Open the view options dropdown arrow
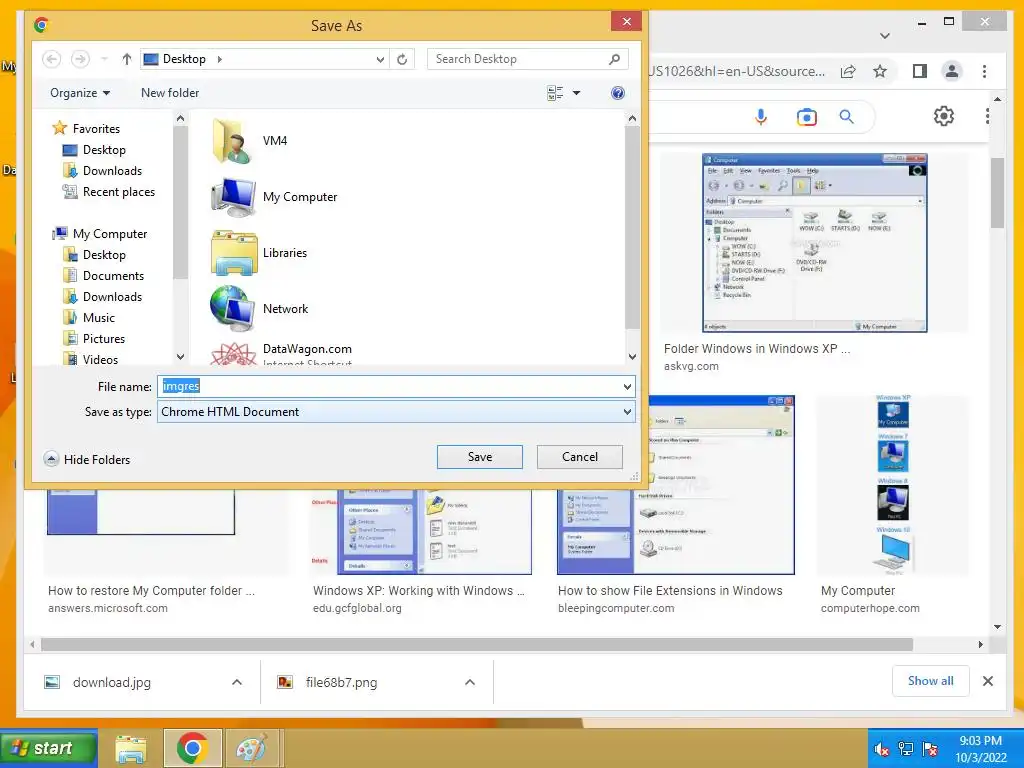Image resolution: width=1024 pixels, height=768 pixels. click(577, 93)
